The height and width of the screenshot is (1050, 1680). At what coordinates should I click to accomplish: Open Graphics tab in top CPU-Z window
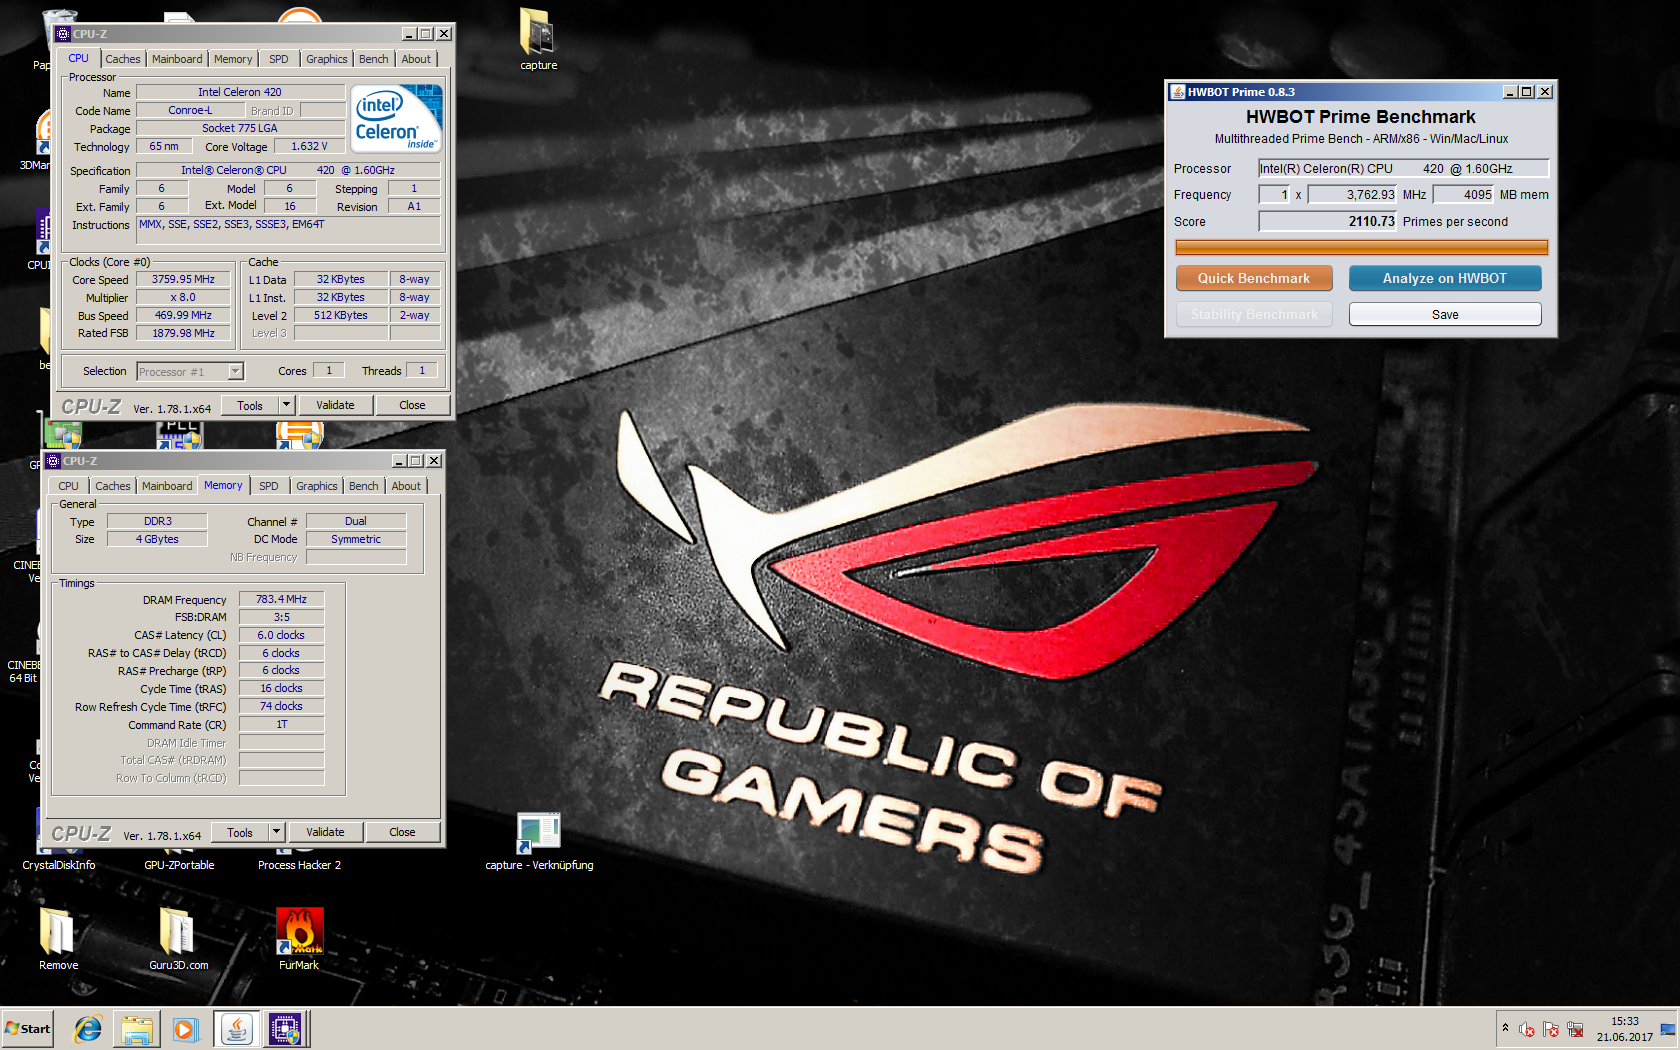(x=327, y=59)
